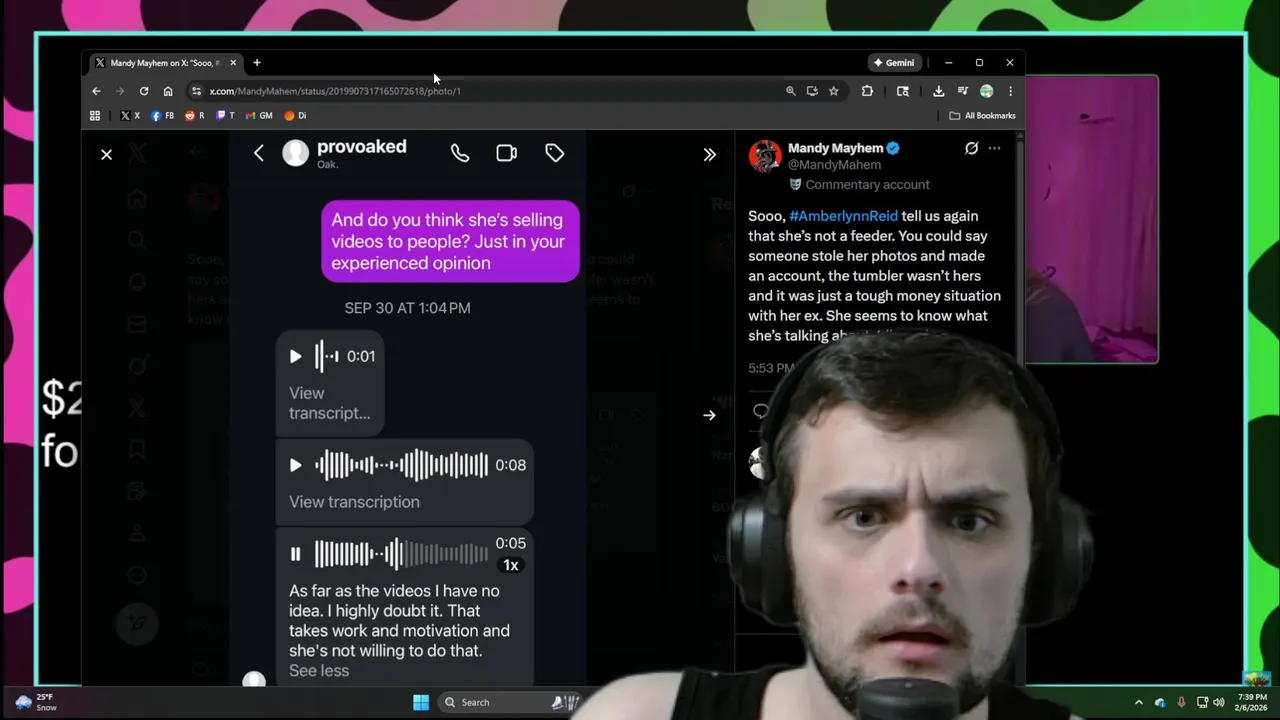Screen dimensions: 1280x720
Task: Open the X bookmark
Action: (130, 116)
